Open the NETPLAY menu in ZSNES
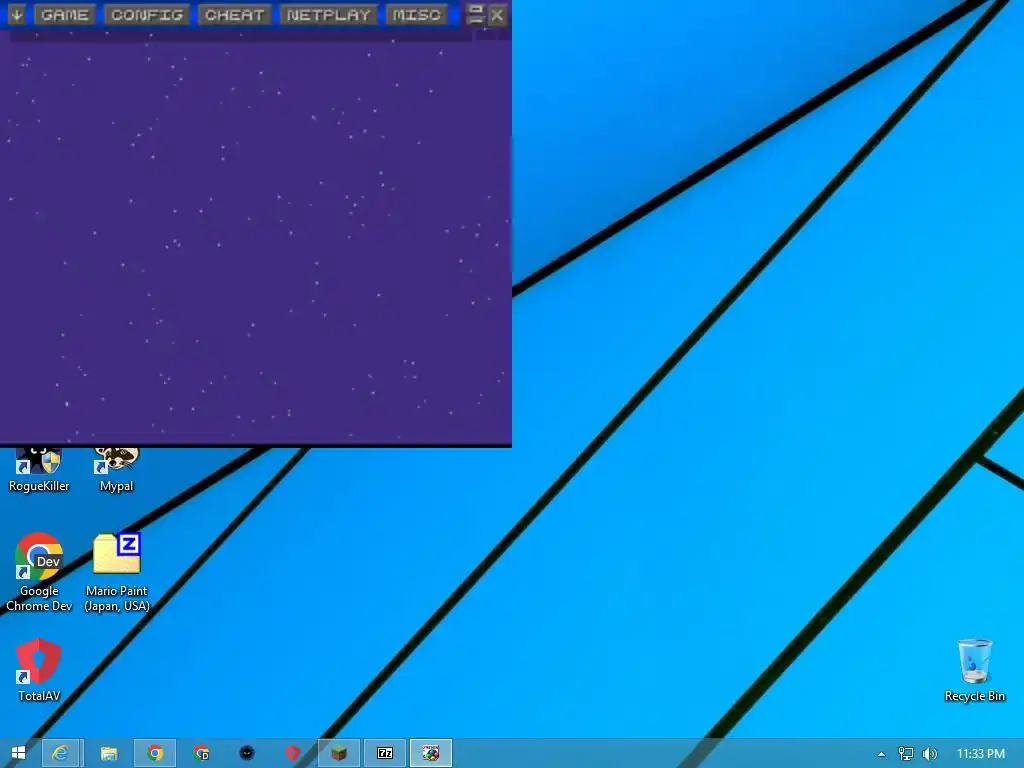Screen dimensions: 1024x768 [328, 15]
